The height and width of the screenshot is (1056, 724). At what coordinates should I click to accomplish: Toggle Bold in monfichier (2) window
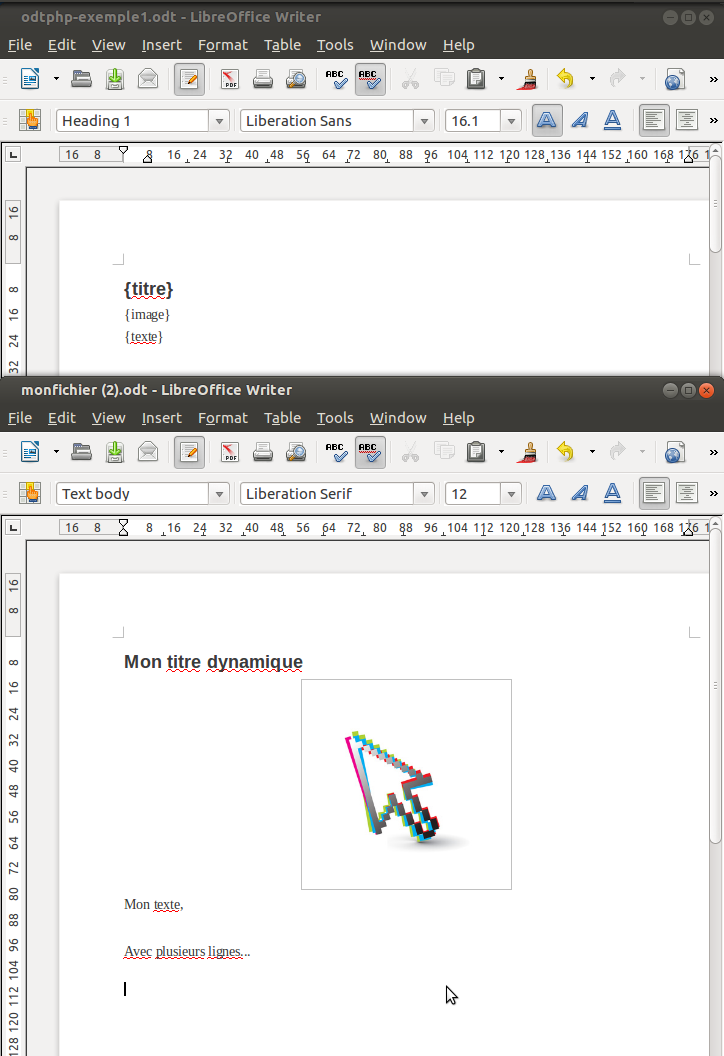coord(547,494)
